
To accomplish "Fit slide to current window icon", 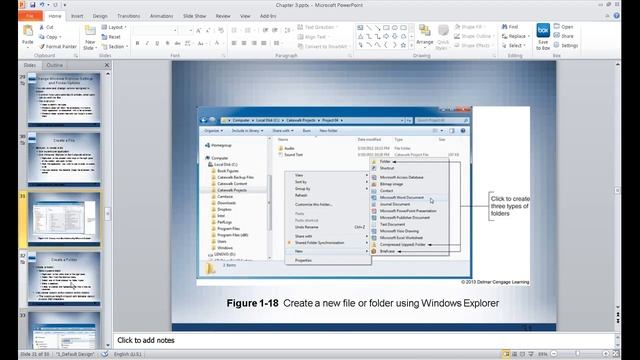I will [x=616, y=354].
